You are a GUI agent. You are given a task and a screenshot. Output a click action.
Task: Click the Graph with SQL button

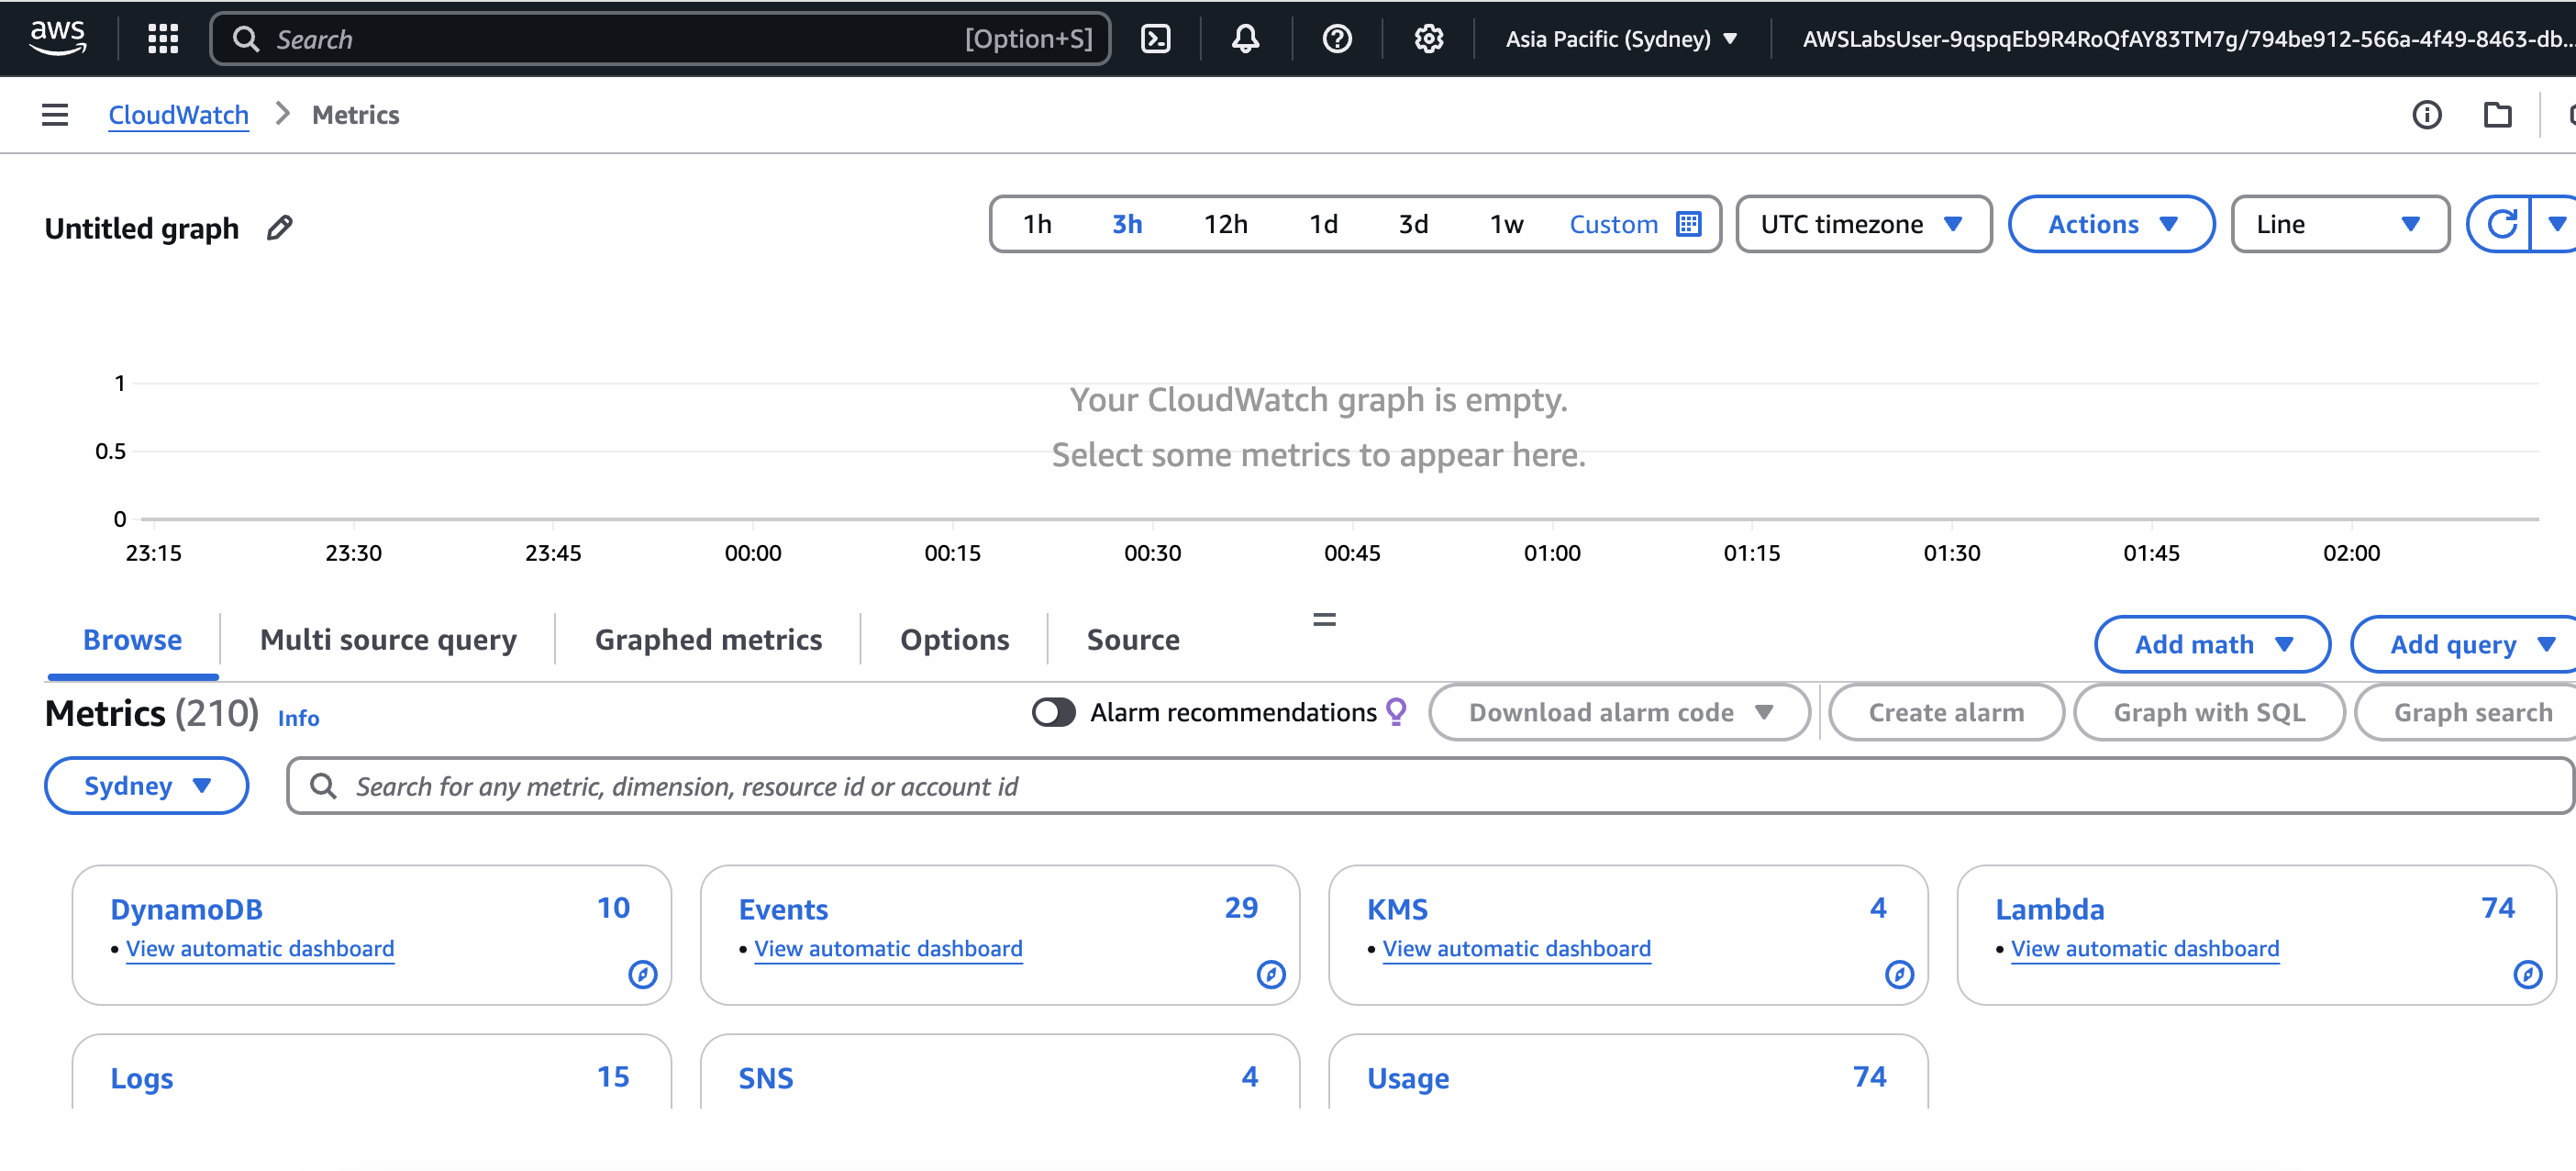coord(2209,712)
